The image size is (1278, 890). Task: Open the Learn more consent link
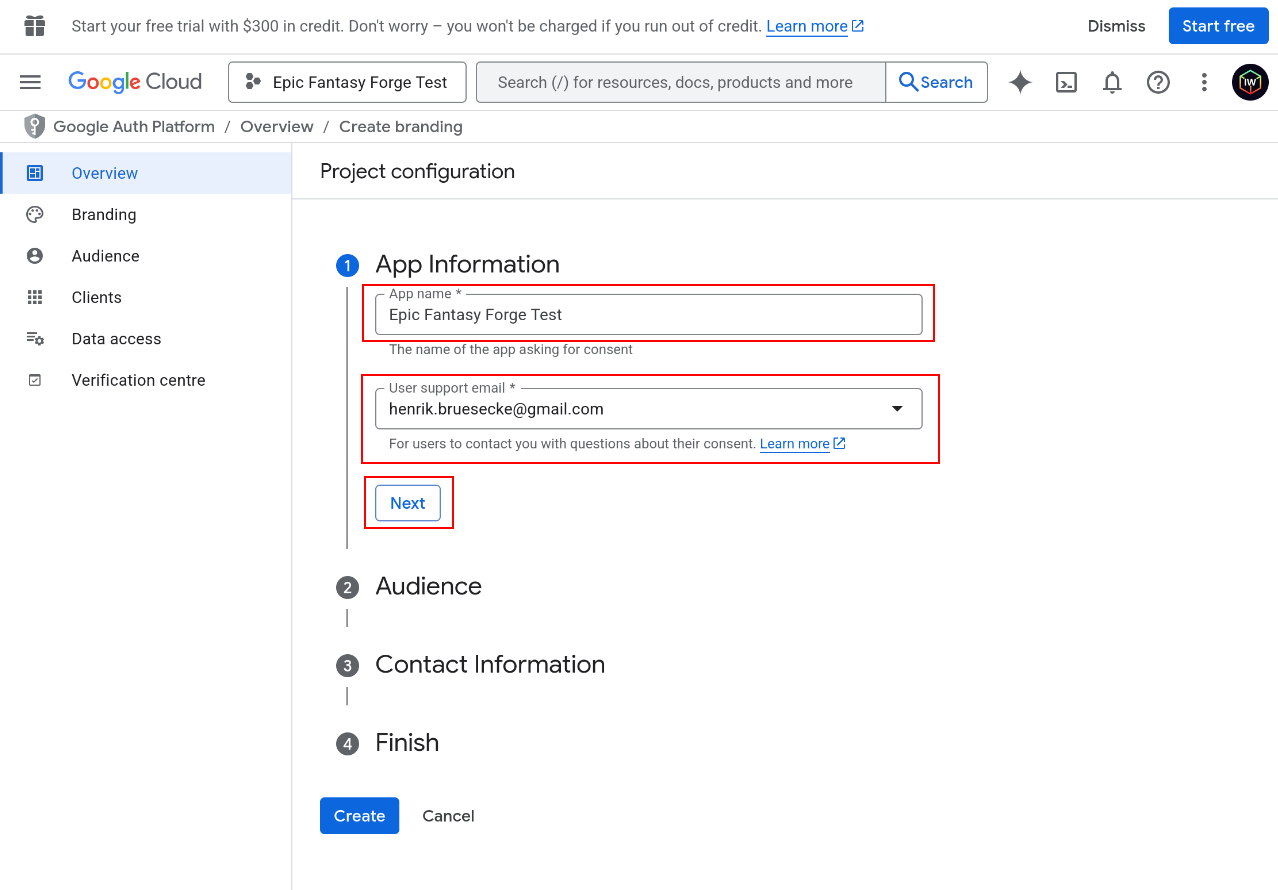[x=795, y=443]
